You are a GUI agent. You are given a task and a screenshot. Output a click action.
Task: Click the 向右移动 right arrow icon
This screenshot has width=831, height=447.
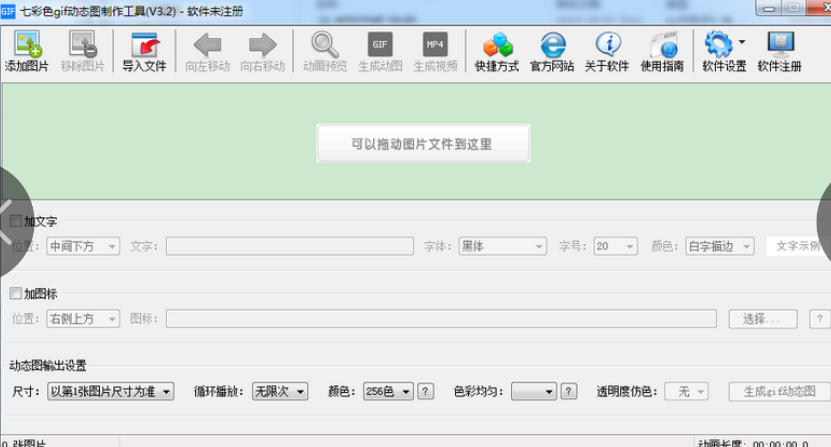pyautogui.click(x=263, y=45)
